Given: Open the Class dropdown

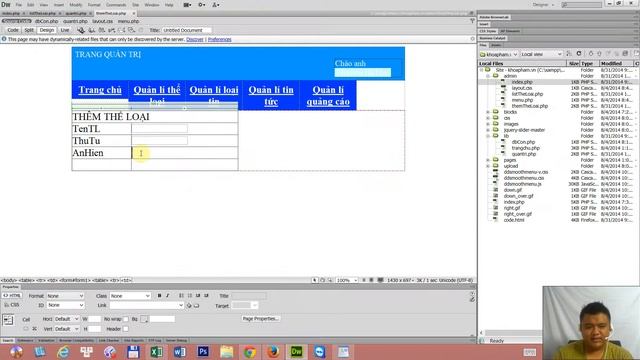Looking at the screenshot, I should click(x=130, y=296).
